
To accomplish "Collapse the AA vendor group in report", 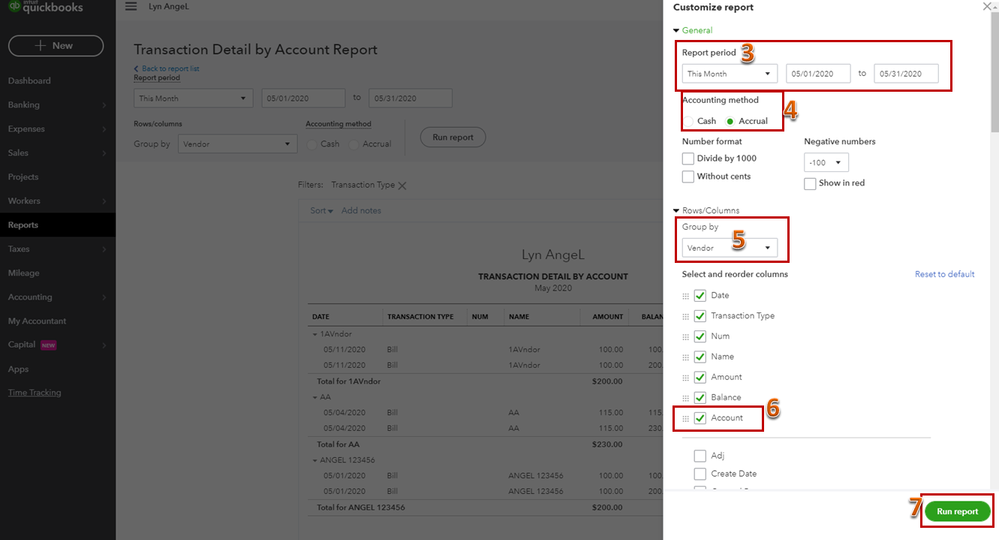I will 315,397.
